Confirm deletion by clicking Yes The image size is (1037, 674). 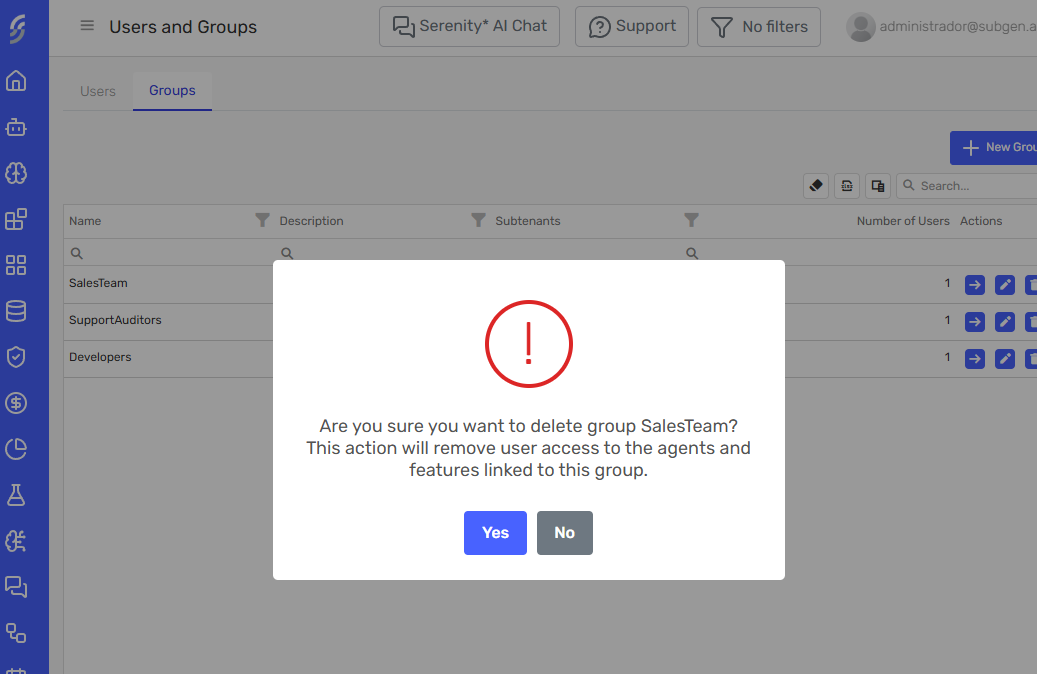[495, 533]
